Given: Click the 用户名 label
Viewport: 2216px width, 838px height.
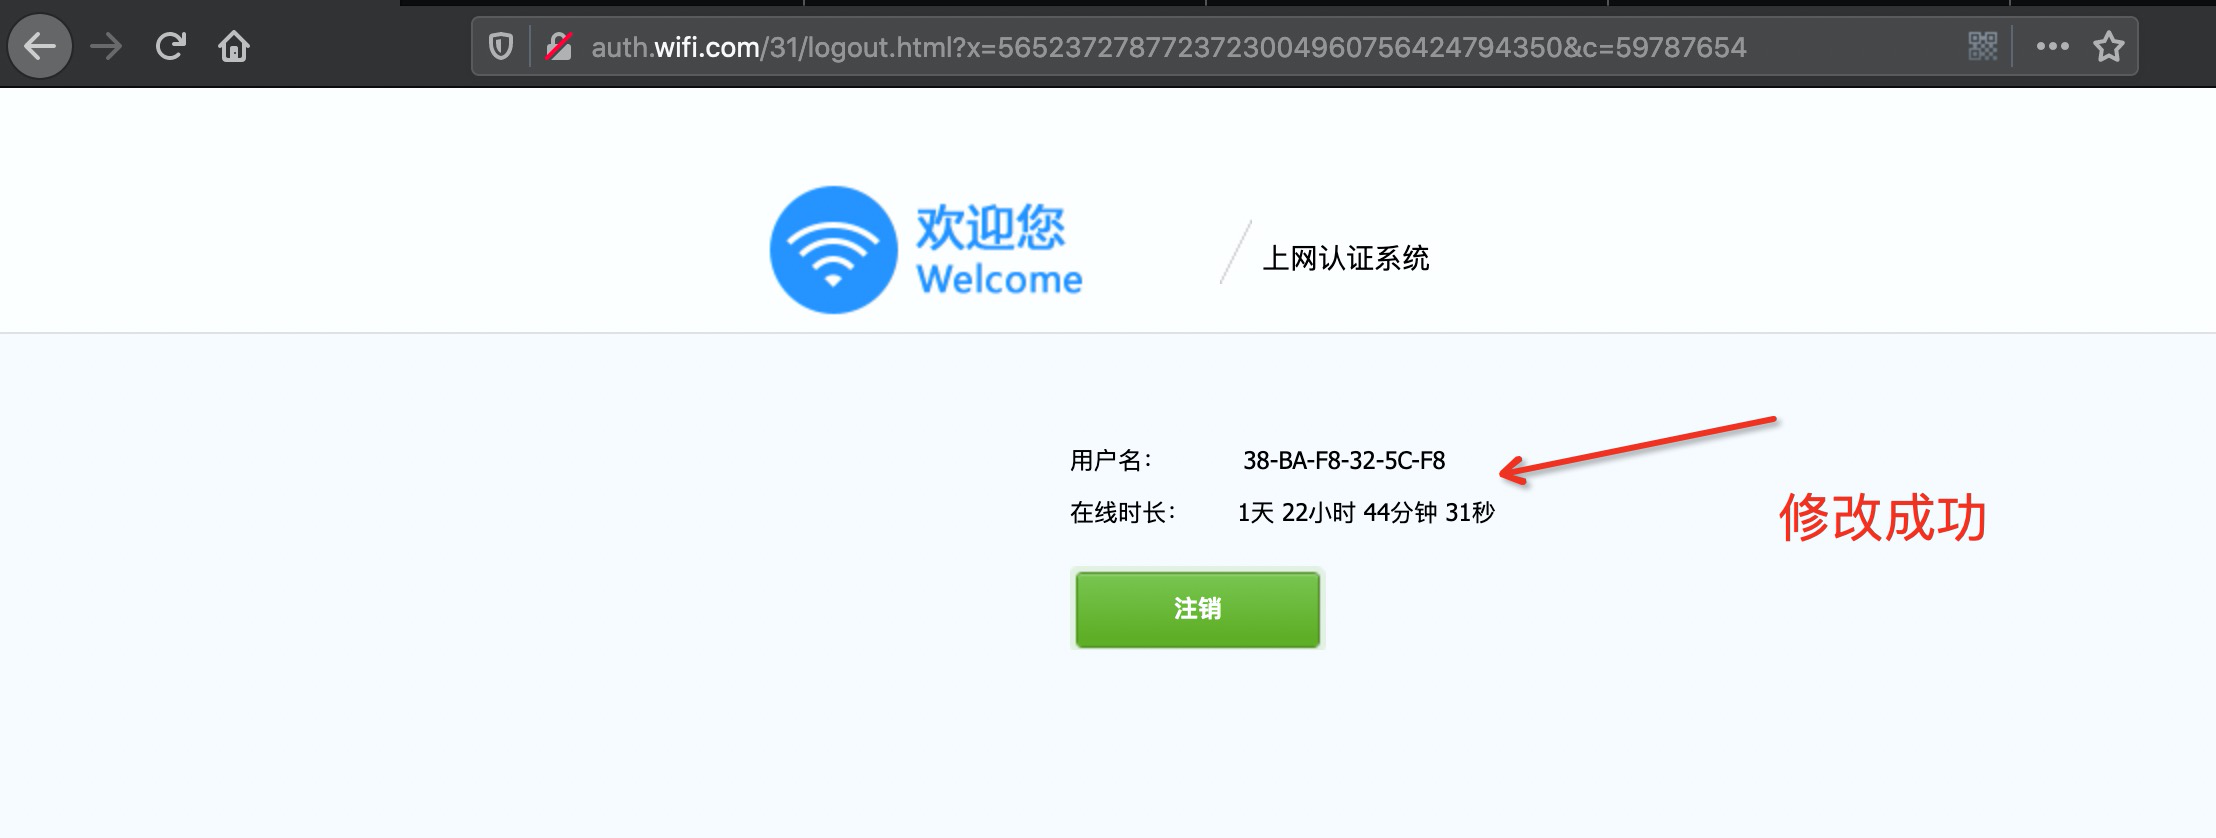Looking at the screenshot, I should [1110, 461].
